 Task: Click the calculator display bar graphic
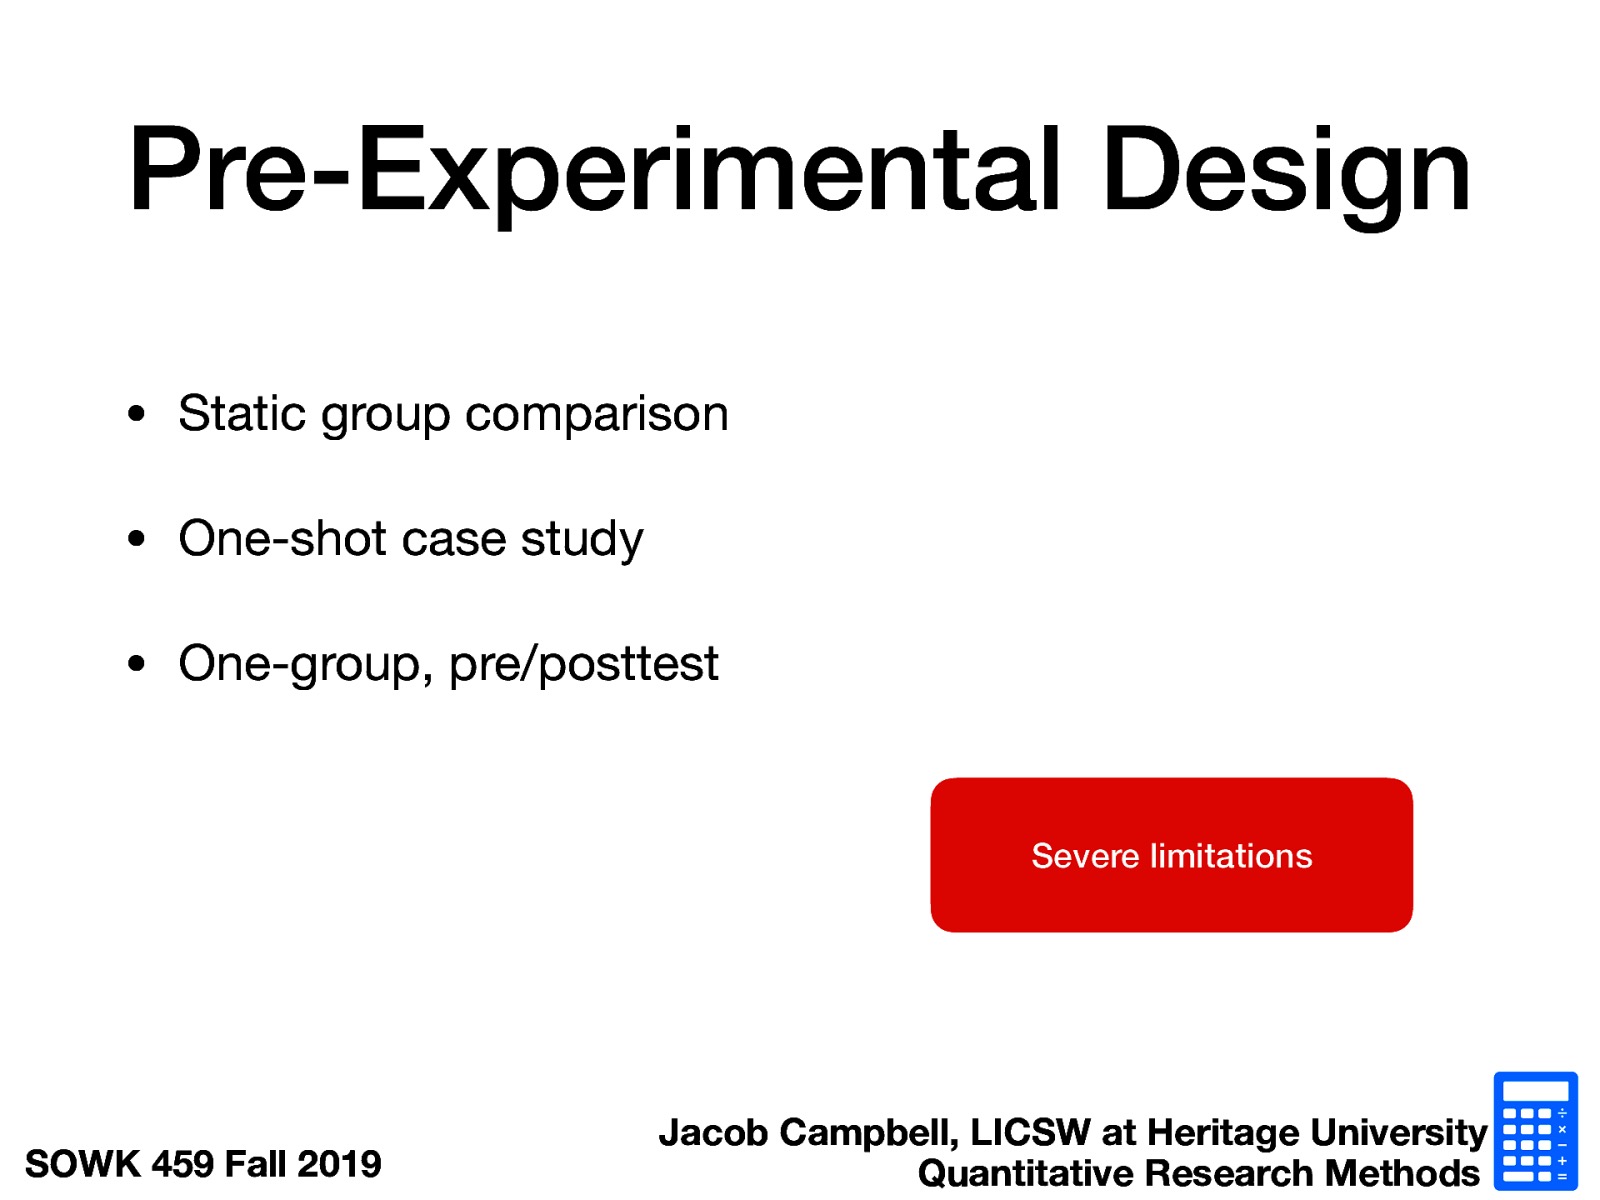pyautogui.click(x=1536, y=1091)
